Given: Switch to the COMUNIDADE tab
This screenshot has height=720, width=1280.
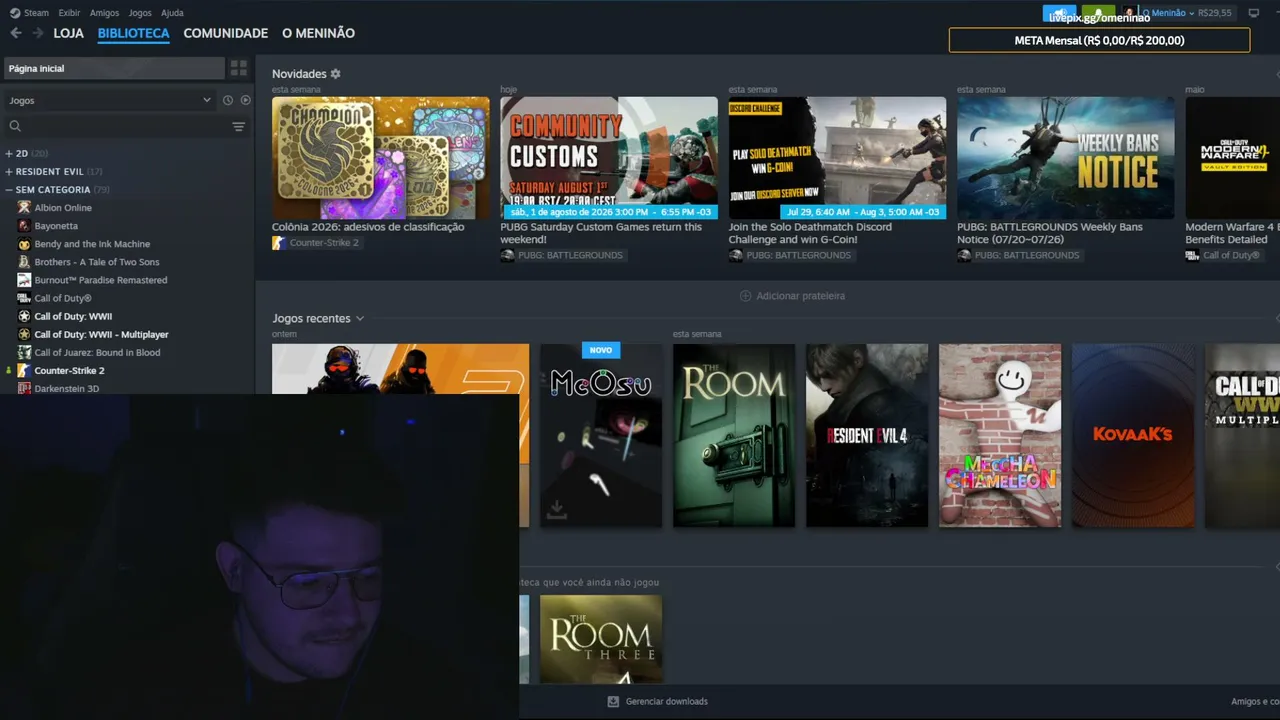Looking at the screenshot, I should [x=226, y=33].
